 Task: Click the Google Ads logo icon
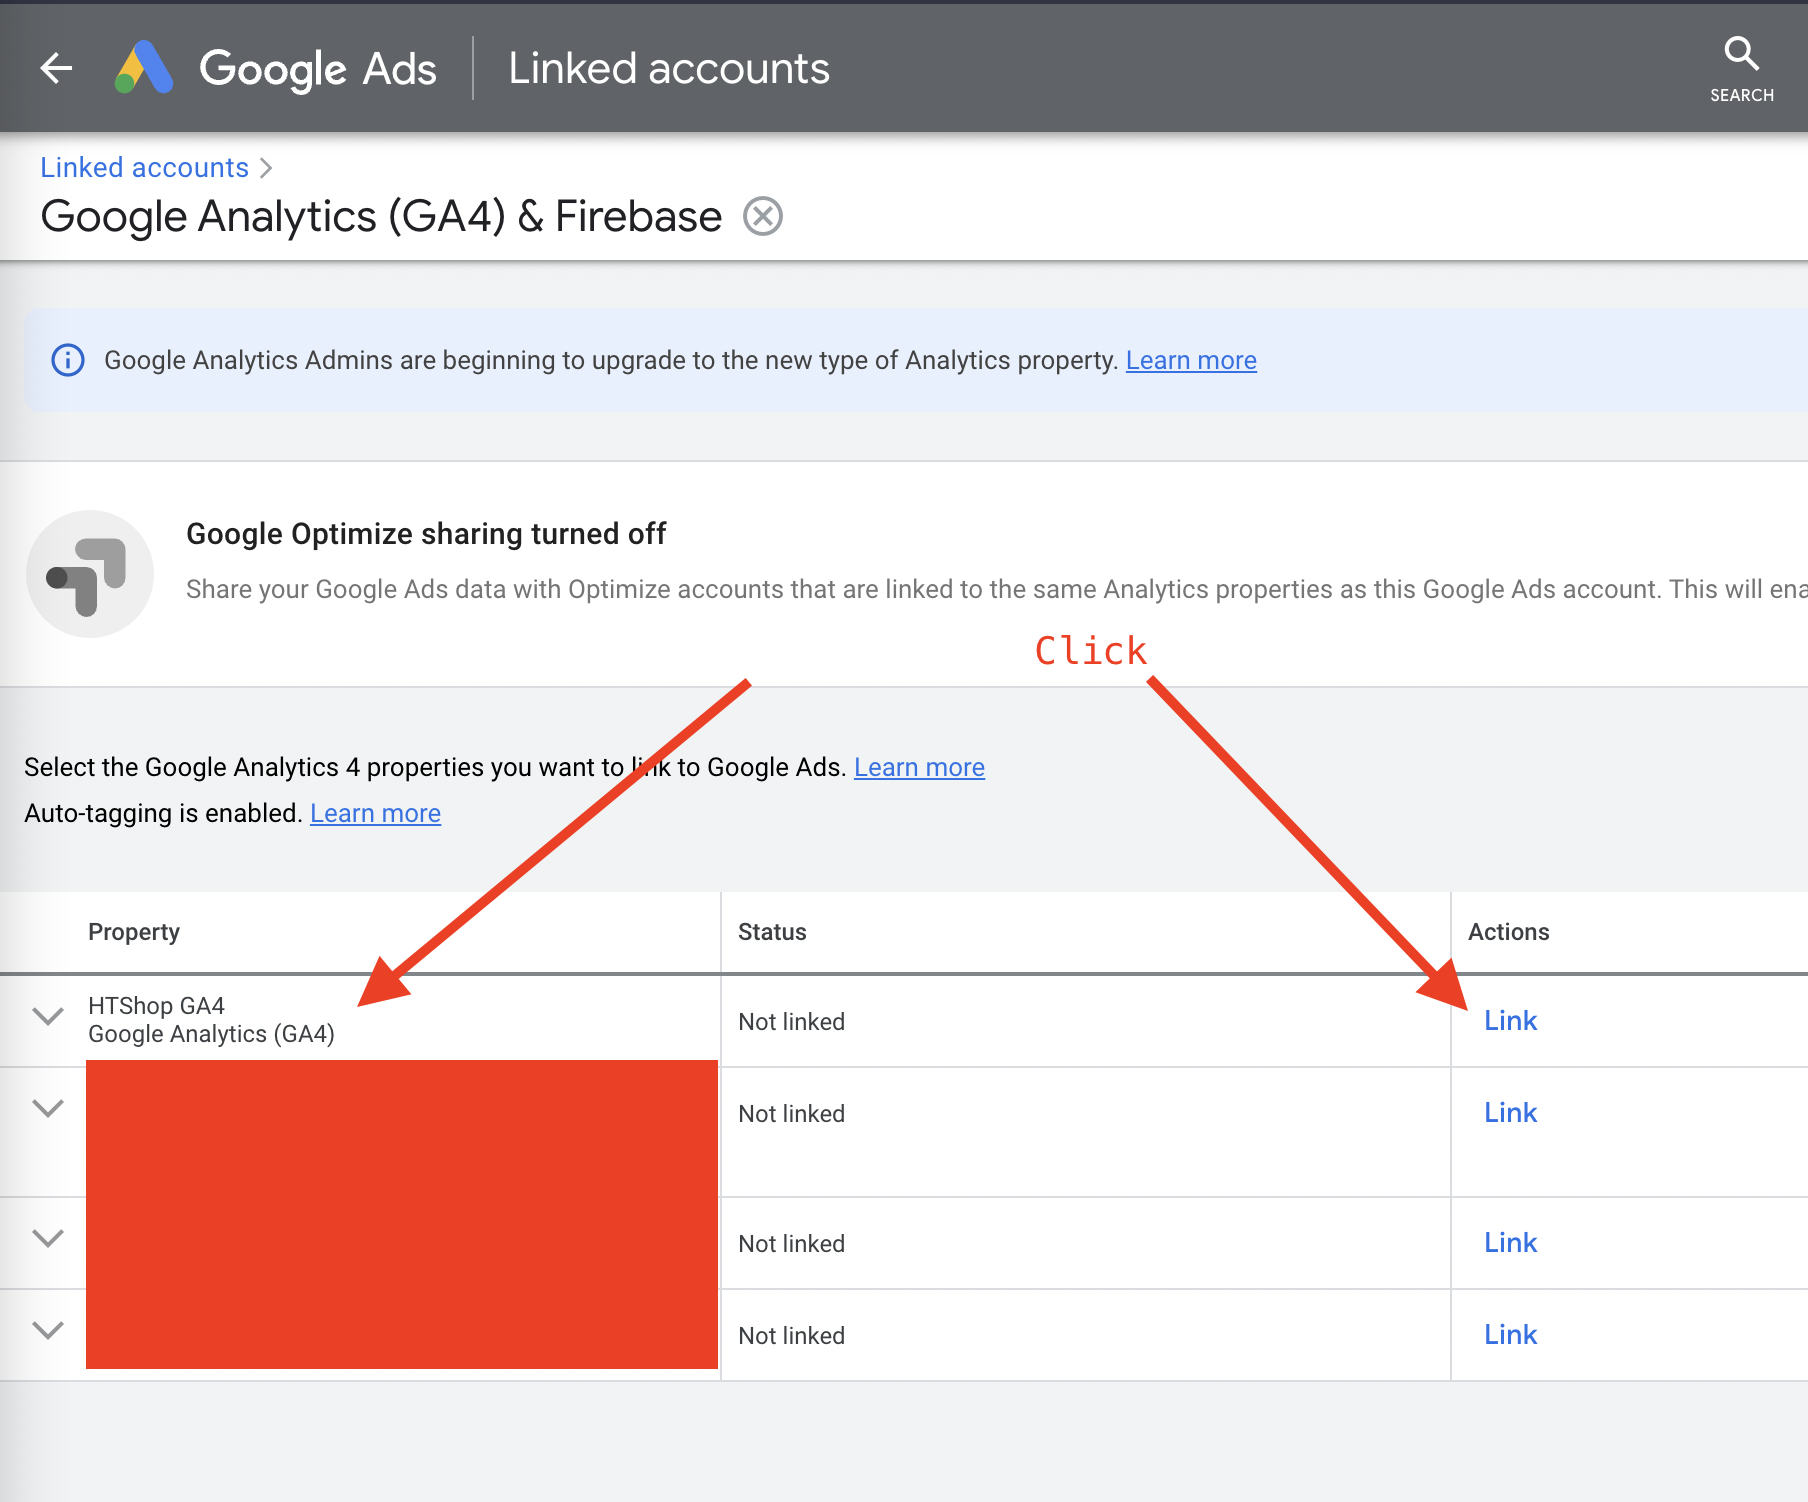pos(144,67)
